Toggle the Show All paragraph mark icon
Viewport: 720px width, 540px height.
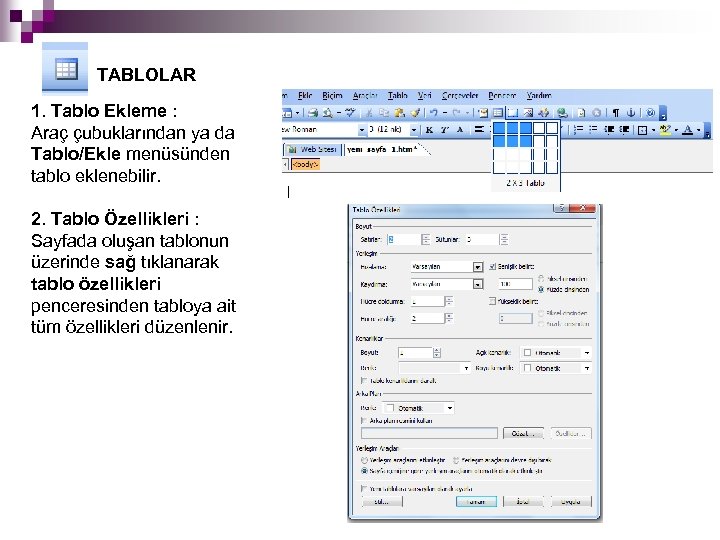pyautogui.click(x=616, y=112)
